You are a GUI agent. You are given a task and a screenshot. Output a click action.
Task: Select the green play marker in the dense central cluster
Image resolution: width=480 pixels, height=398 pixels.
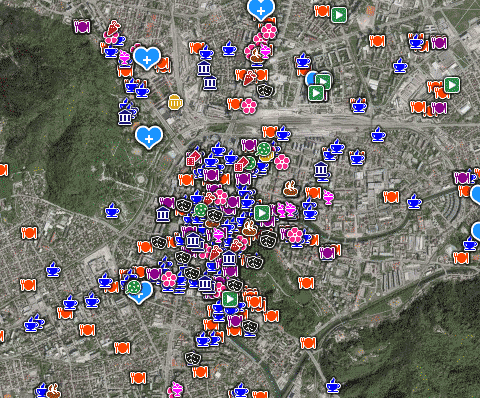(x=262, y=213)
